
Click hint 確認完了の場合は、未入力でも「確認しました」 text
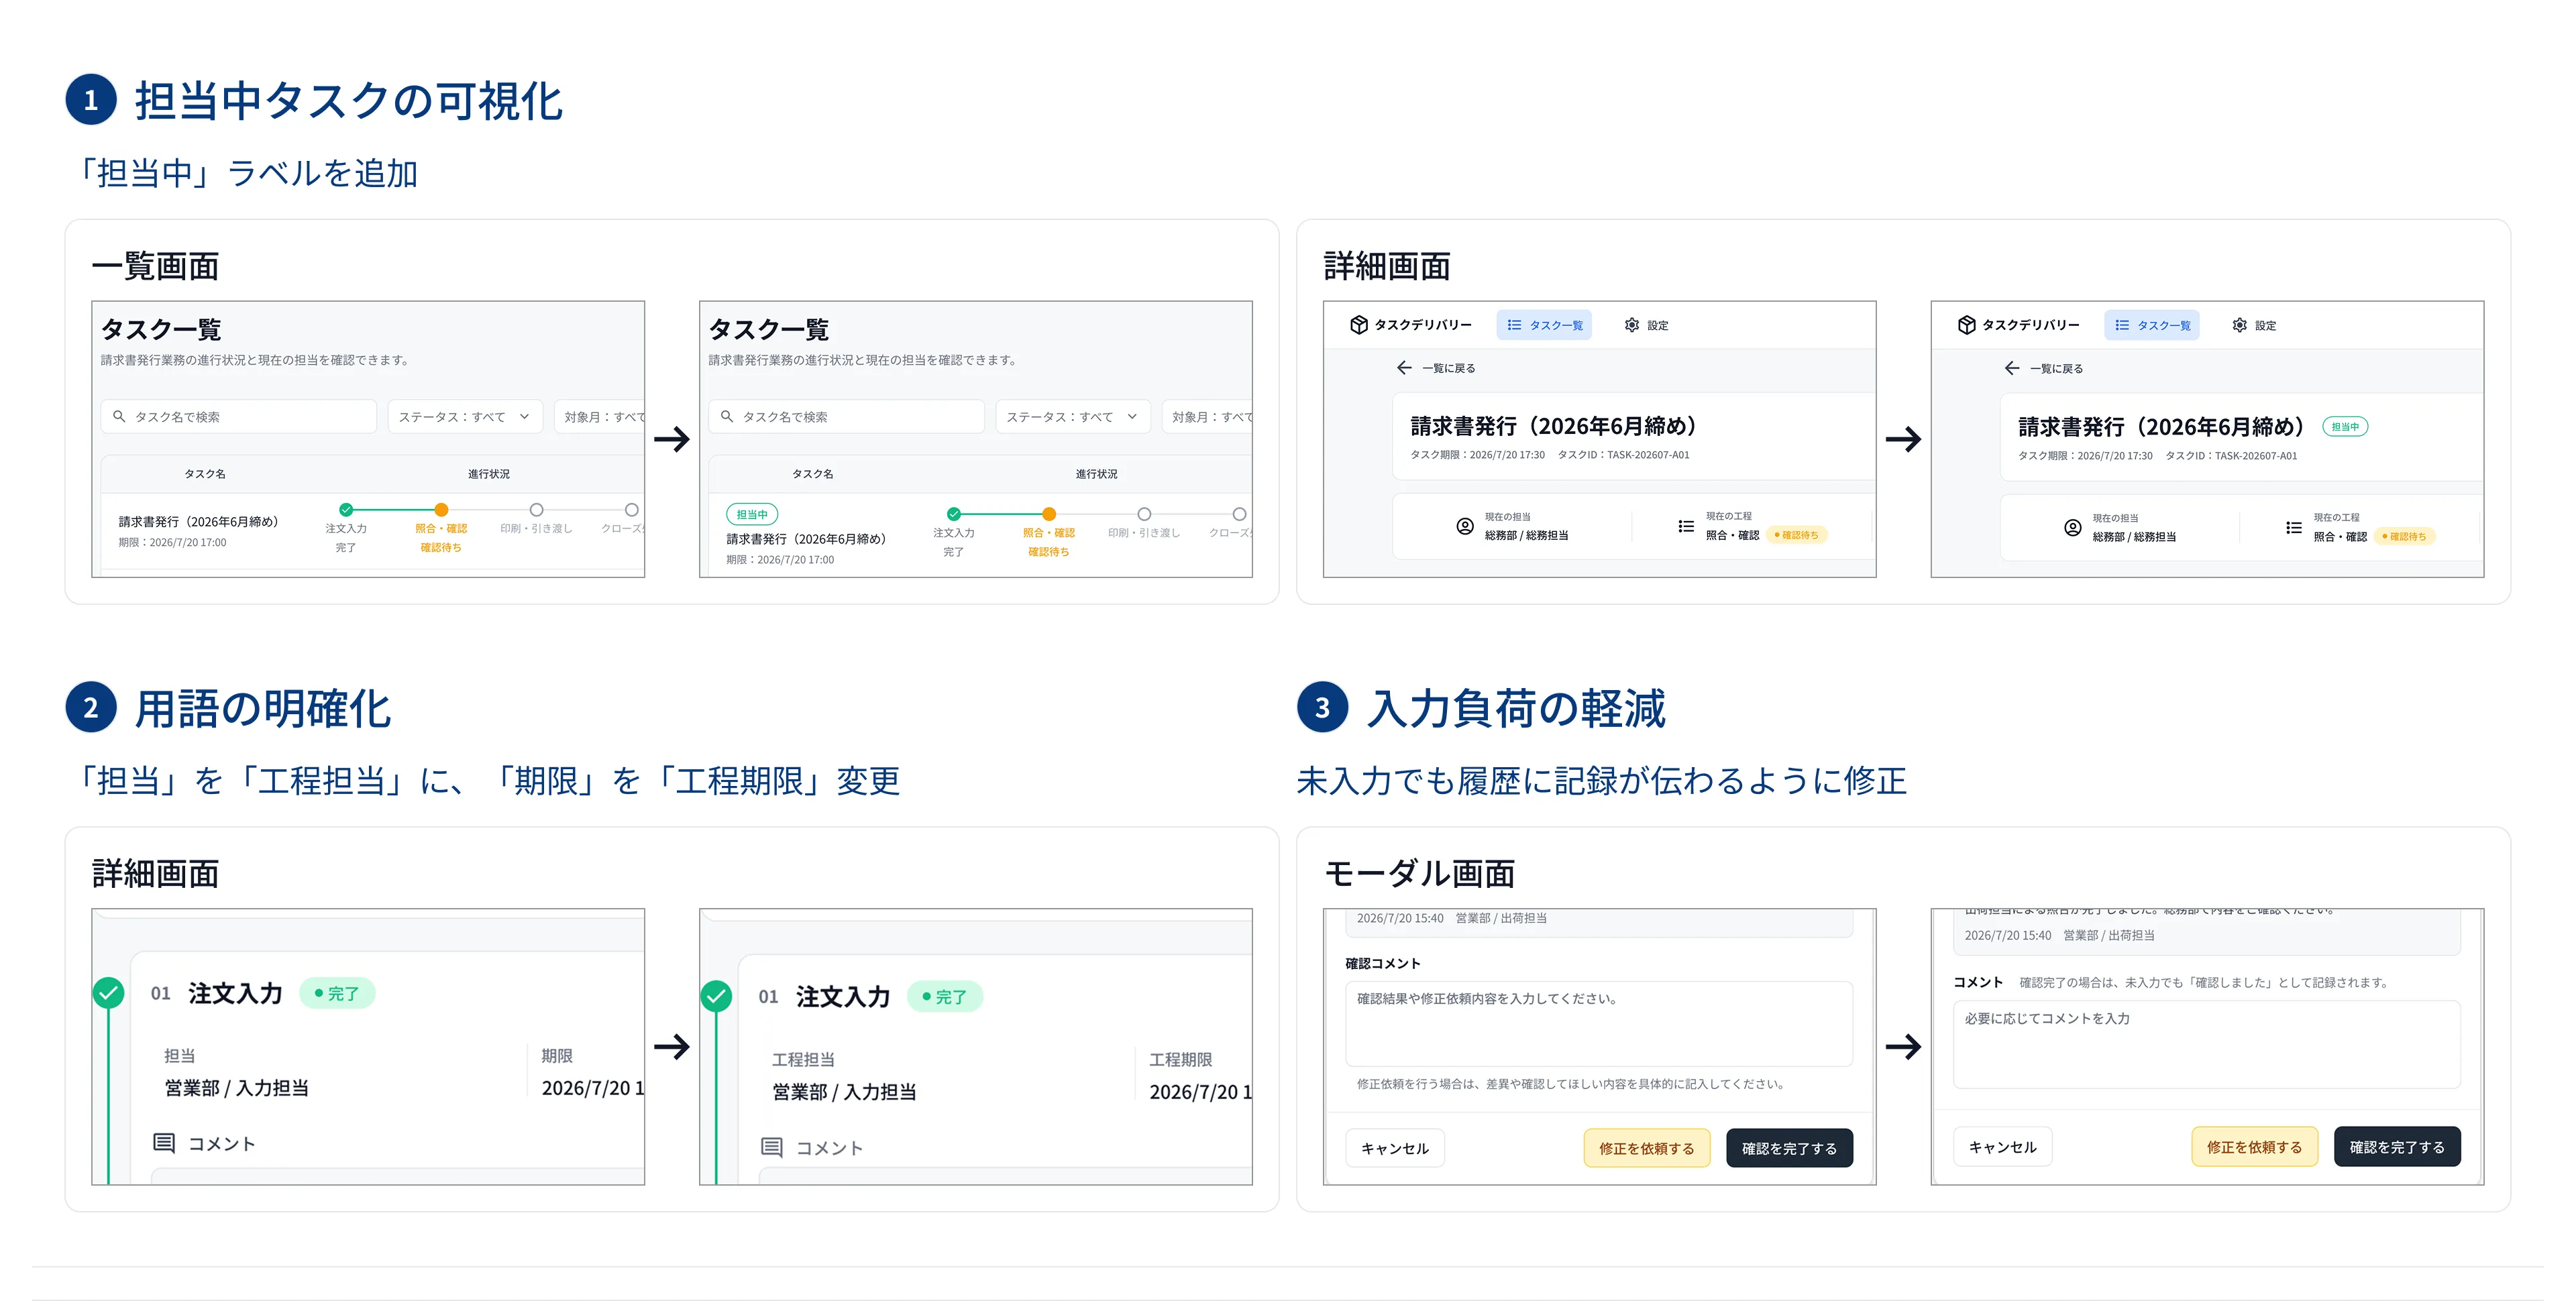[2205, 982]
